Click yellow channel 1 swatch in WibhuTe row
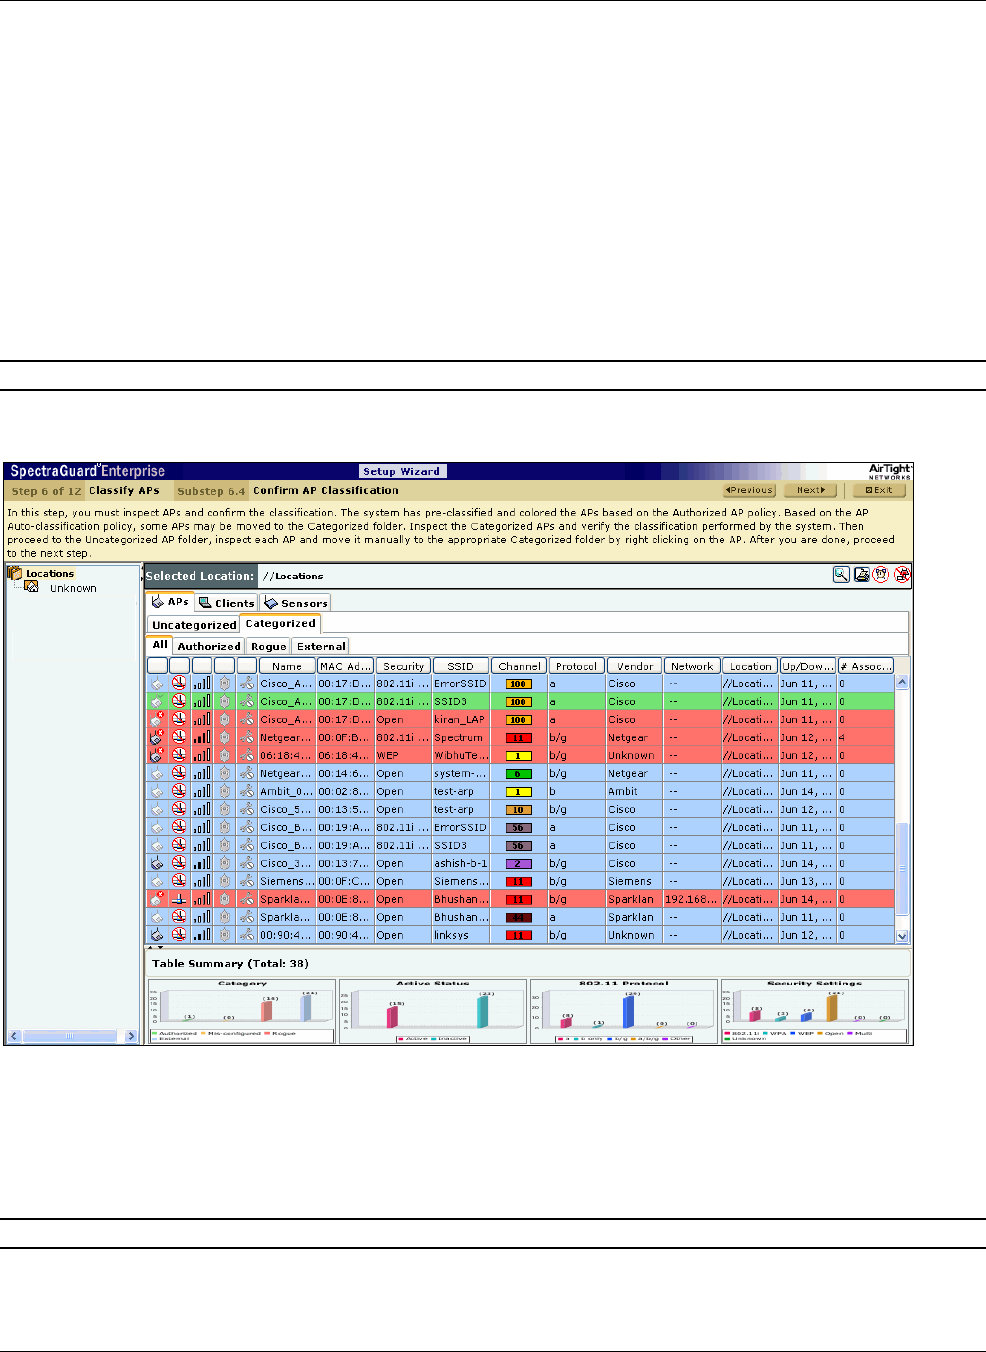 [518, 756]
